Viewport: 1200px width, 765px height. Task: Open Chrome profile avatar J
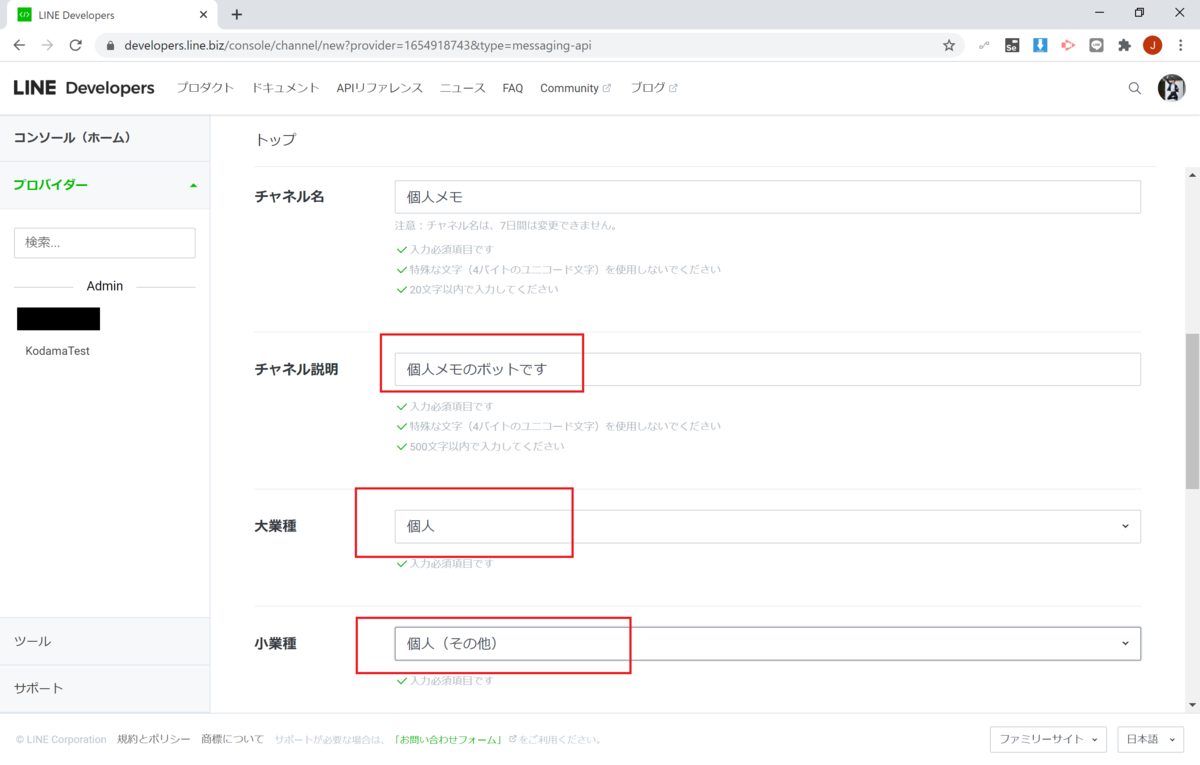click(1152, 45)
